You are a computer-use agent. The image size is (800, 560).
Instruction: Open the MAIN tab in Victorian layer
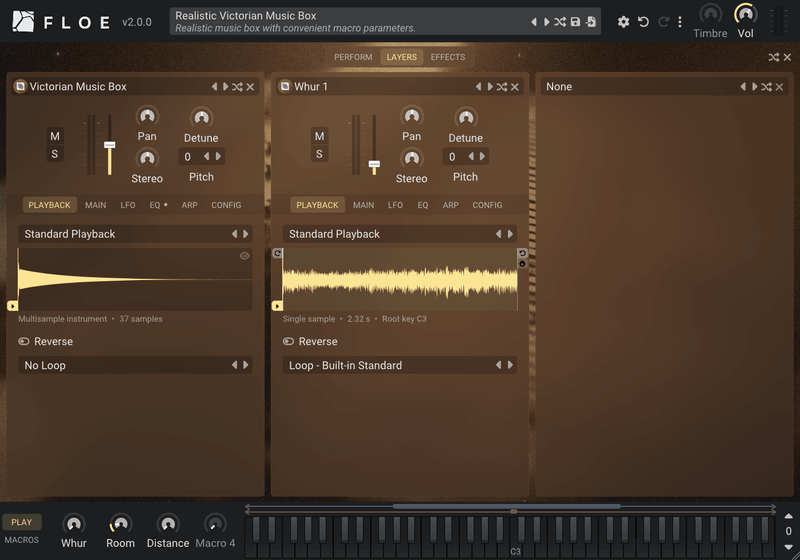click(x=95, y=205)
